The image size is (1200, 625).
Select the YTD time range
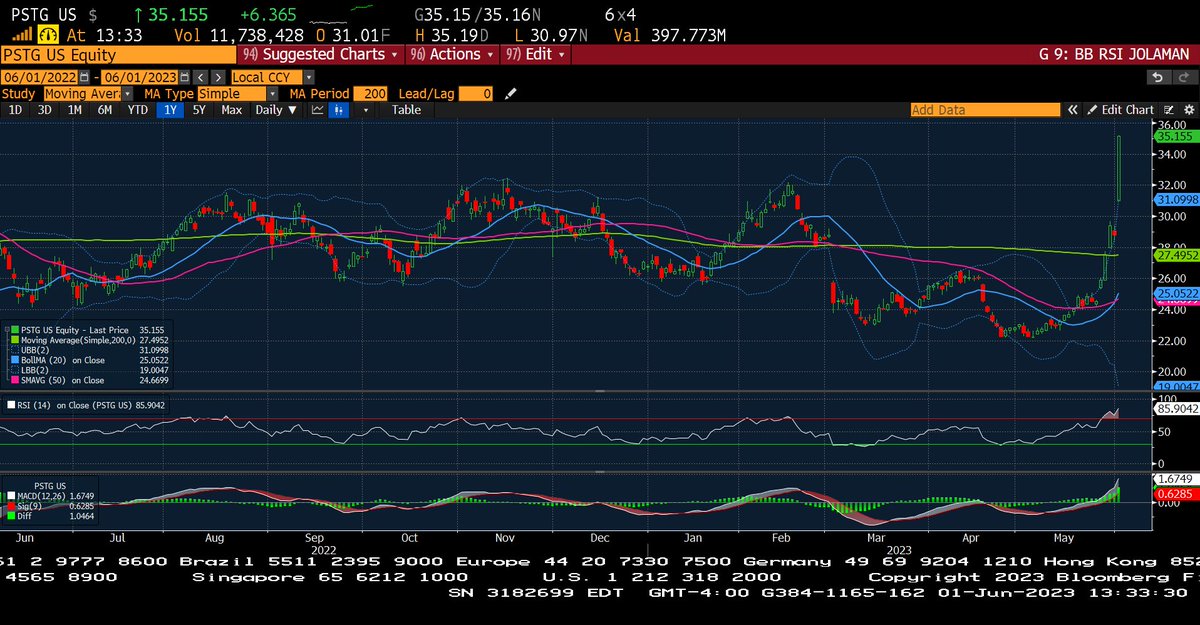tap(138, 110)
